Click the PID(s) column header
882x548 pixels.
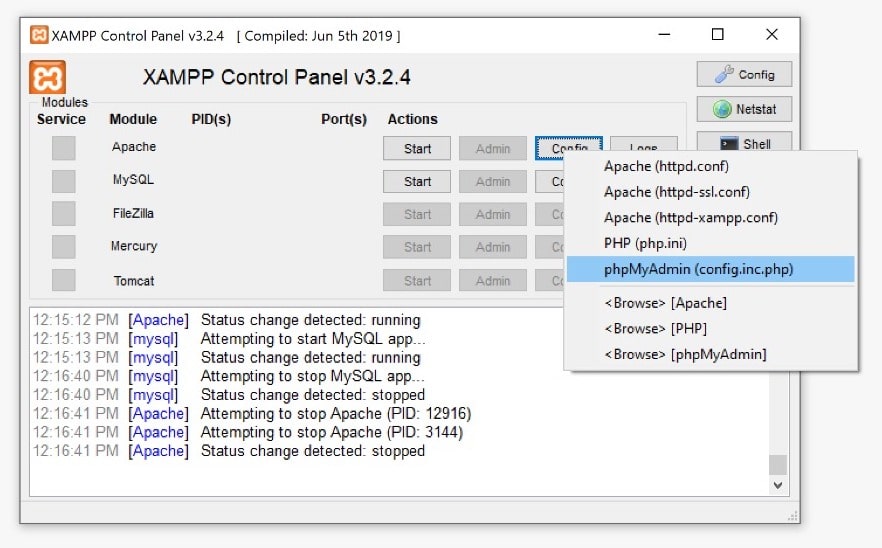point(211,119)
